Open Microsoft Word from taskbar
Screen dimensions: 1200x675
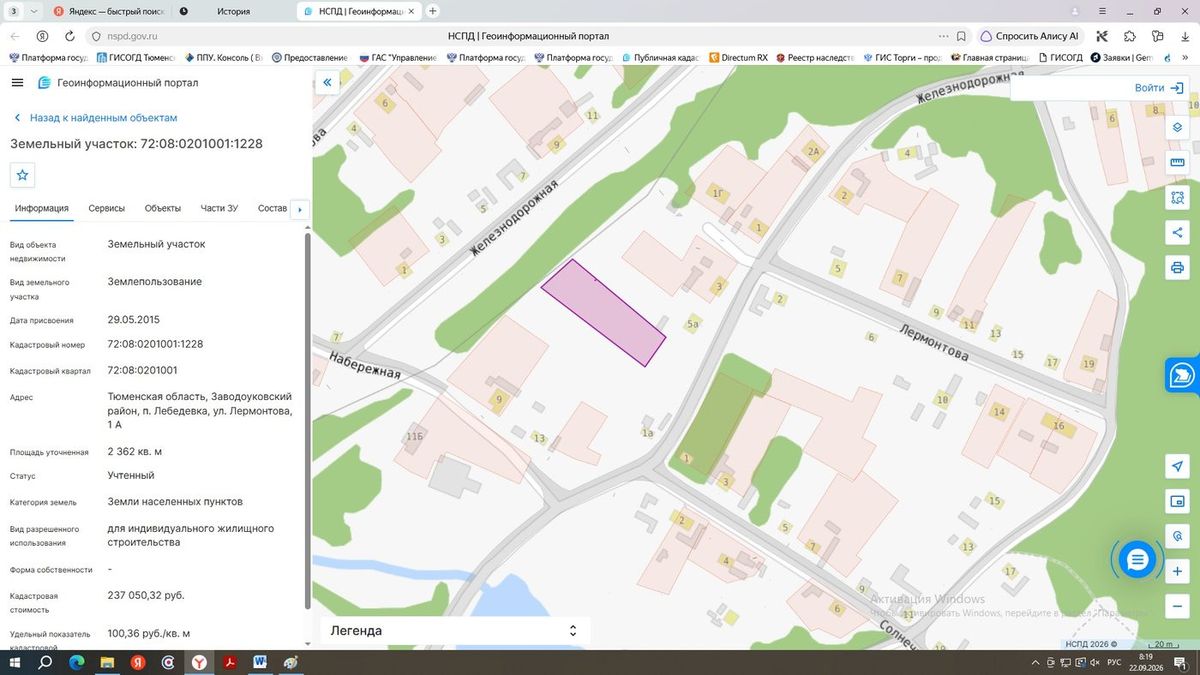tap(260, 662)
